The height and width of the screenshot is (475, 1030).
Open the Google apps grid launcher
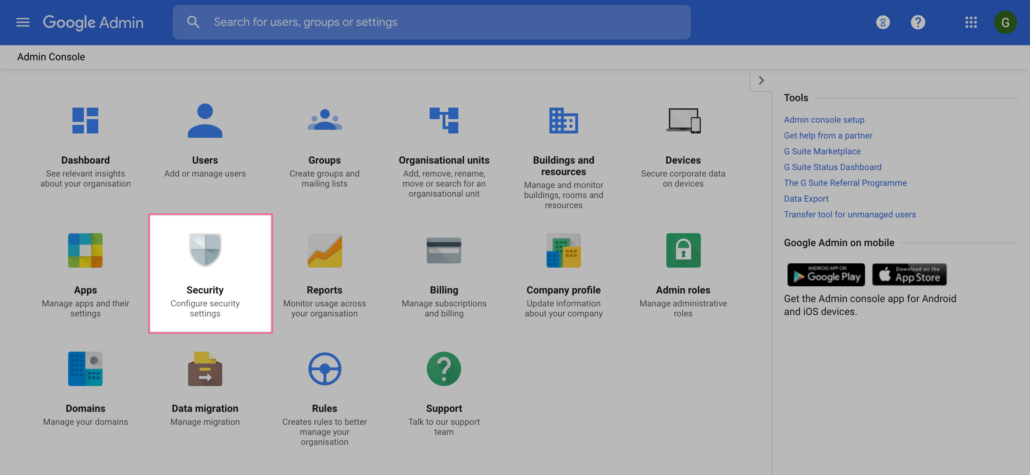click(971, 22)
